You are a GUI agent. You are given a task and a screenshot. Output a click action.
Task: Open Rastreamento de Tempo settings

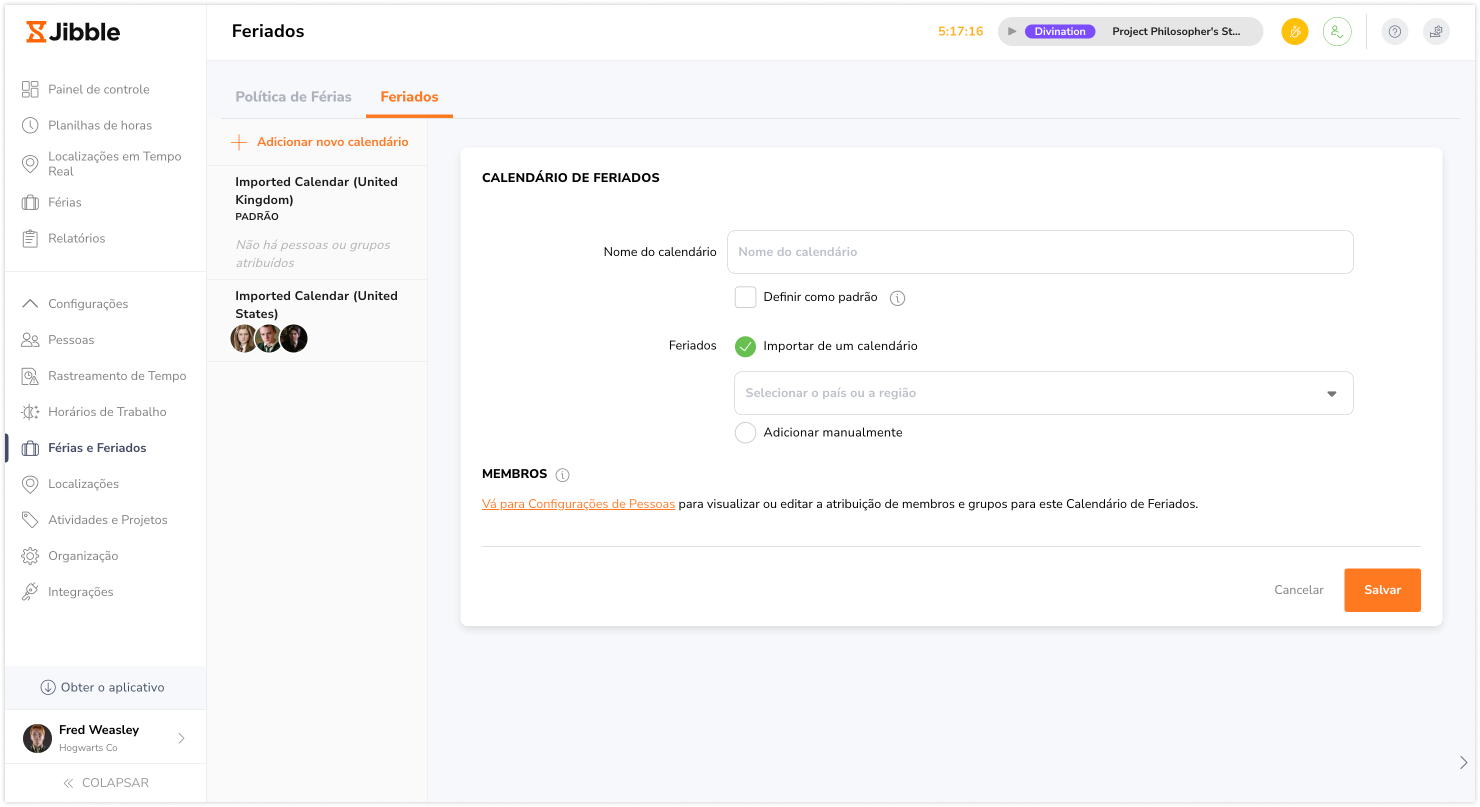(117, 376)
